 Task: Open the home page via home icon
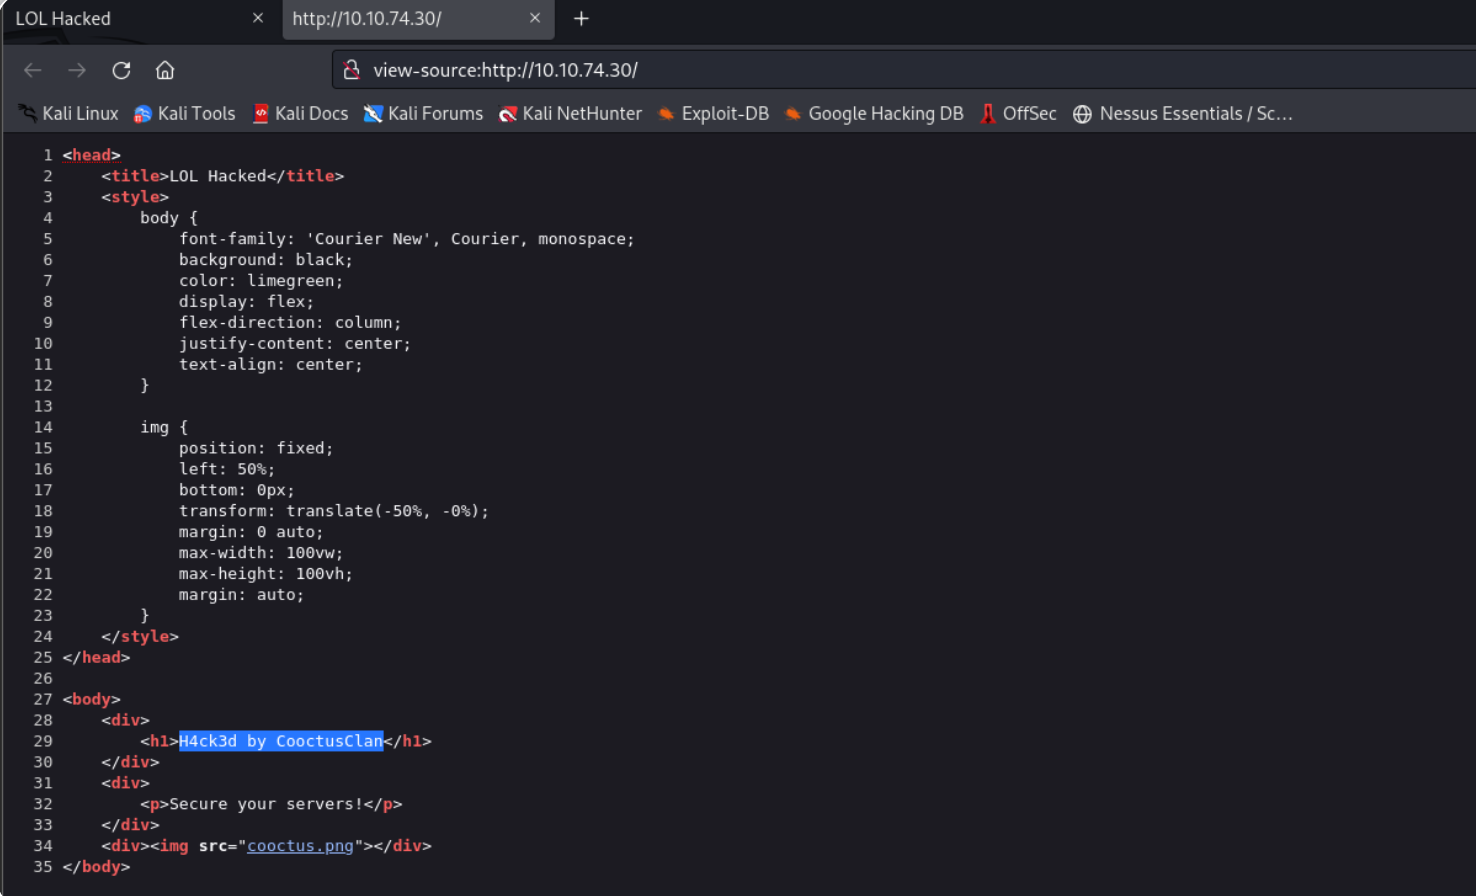(165, 70)
